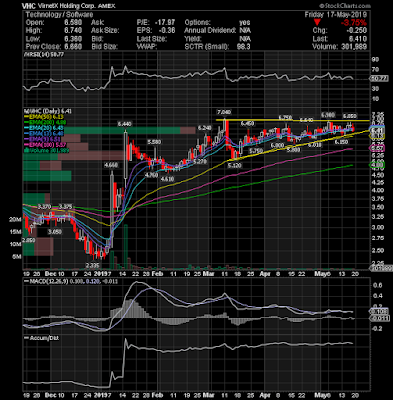Click the P/E value -17.97
The width and height of the screenshot is (393, 400).
(165, 23)
